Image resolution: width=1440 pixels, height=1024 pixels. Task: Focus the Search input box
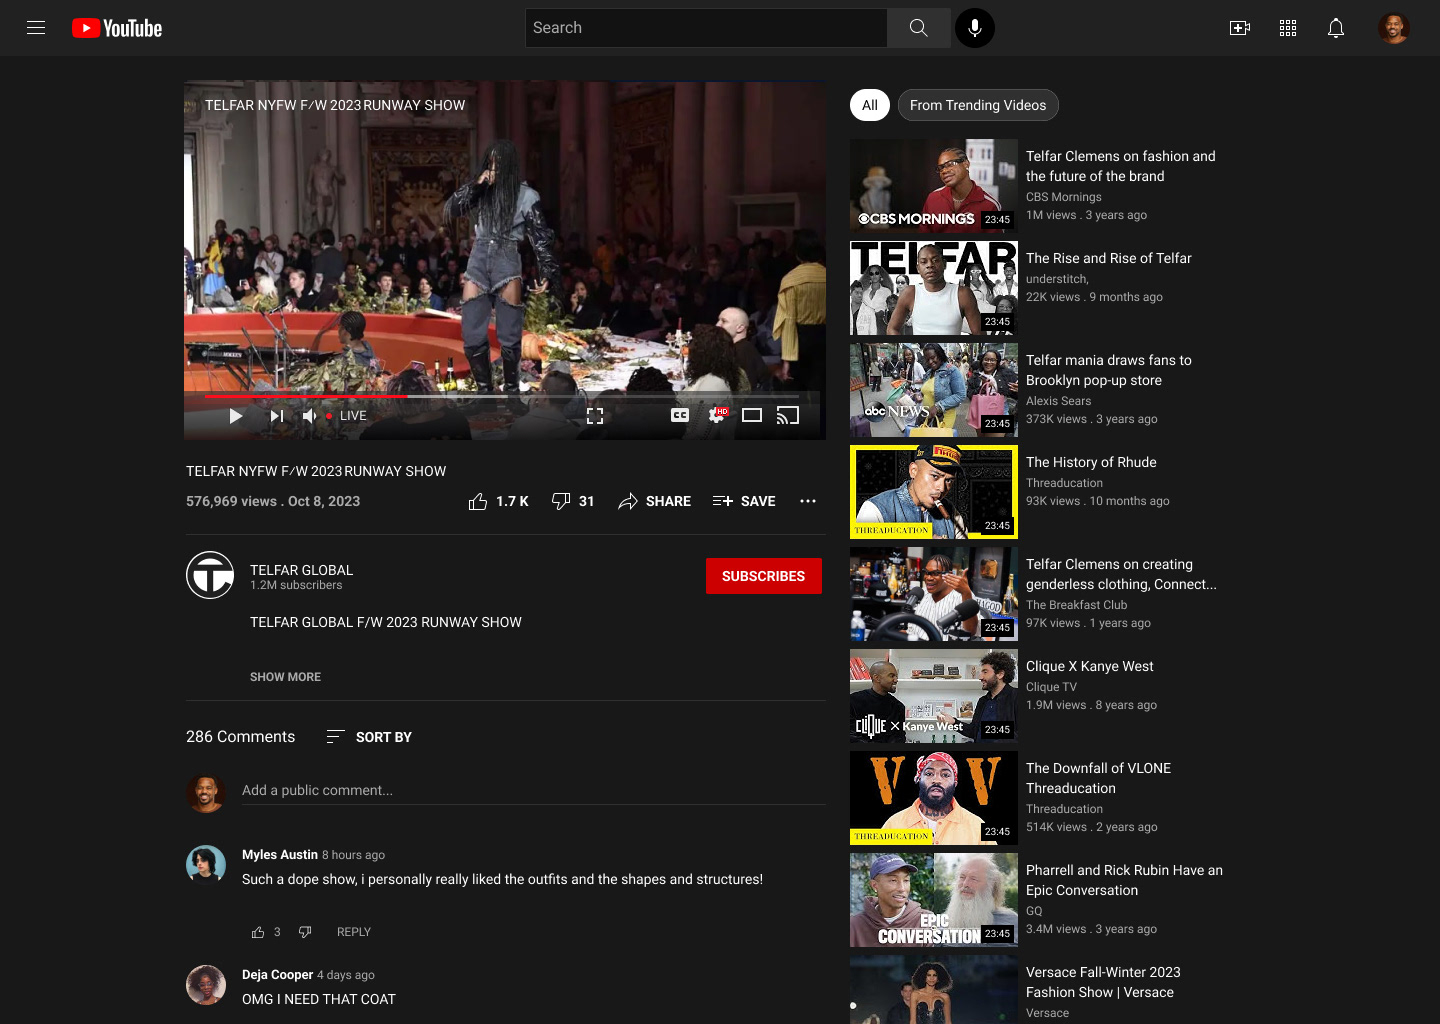pyautogui.click(x=706, y=28)
